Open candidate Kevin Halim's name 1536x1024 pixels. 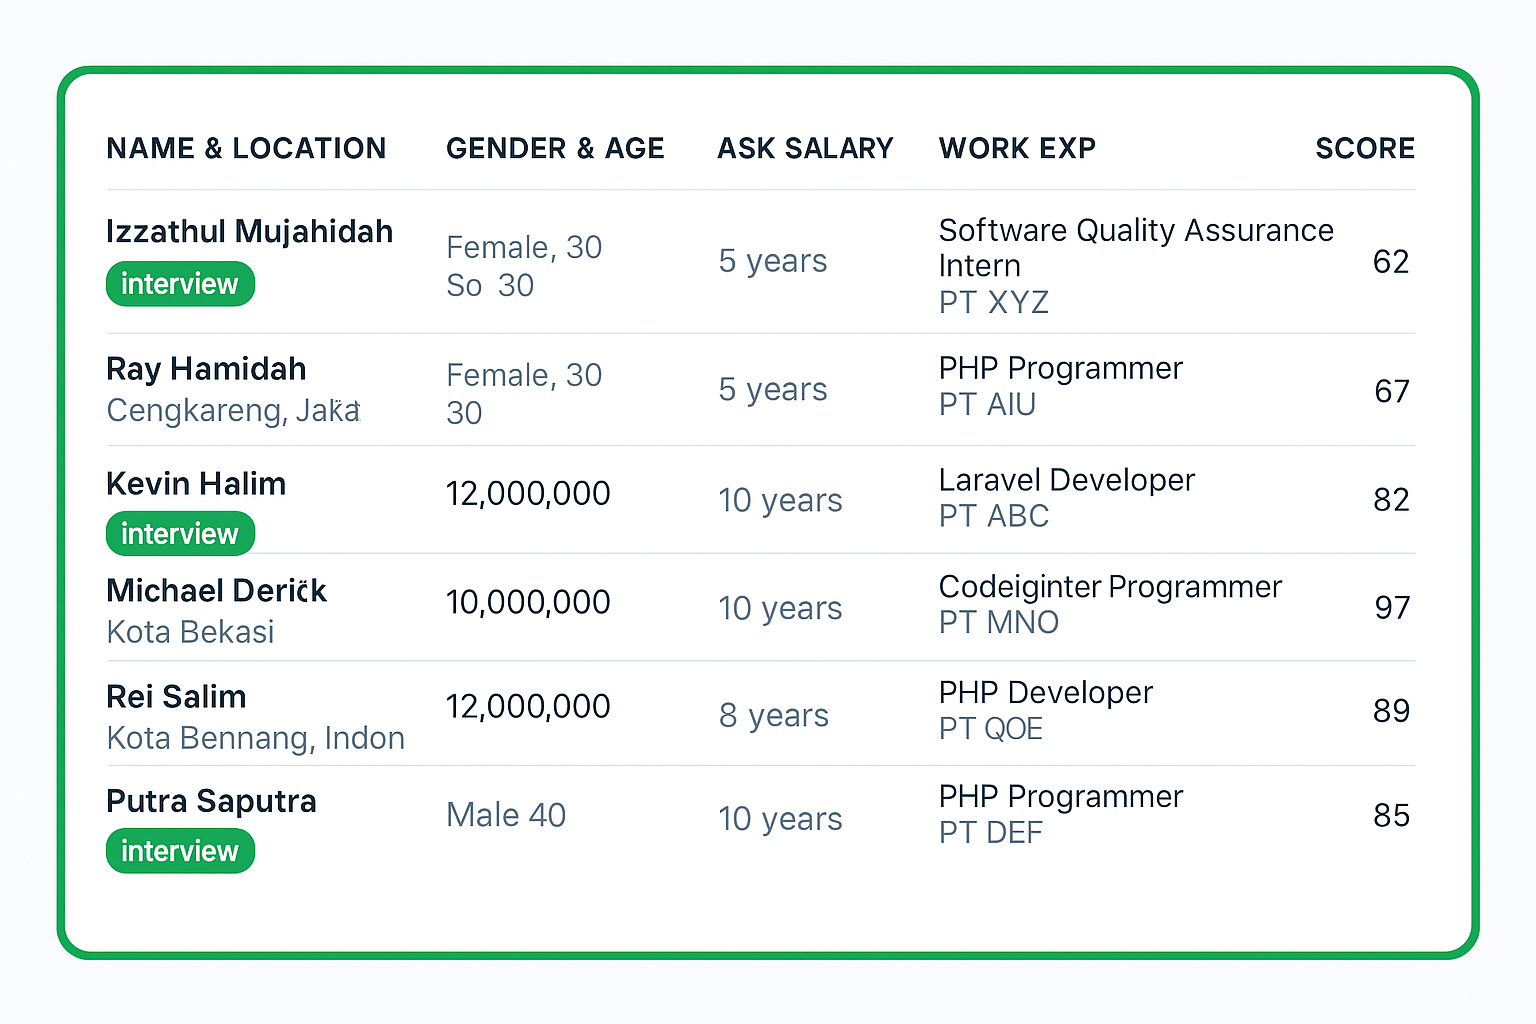click(x=196, y=483)
